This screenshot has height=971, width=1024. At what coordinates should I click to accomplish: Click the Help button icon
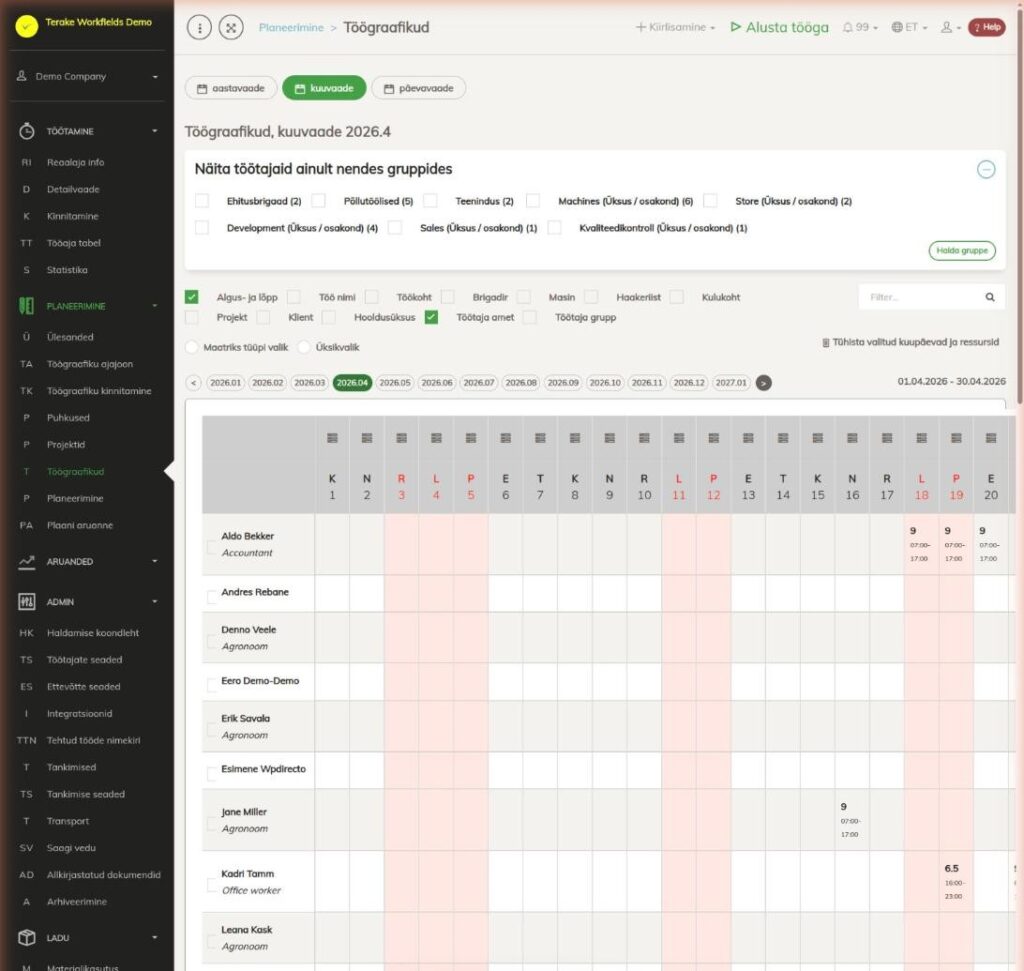pos(987,27)
